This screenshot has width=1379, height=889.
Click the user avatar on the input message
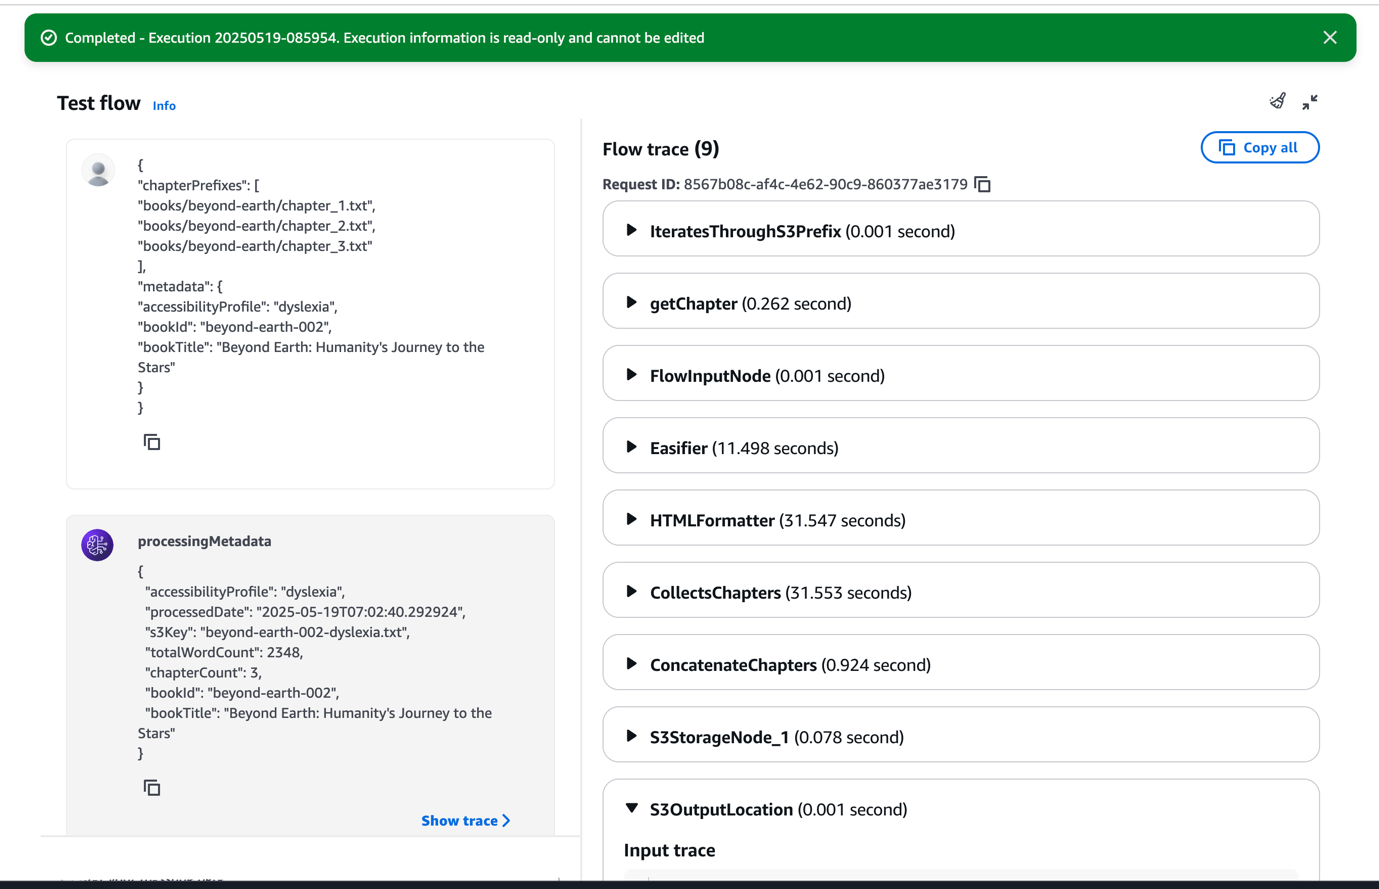[97, 170]
